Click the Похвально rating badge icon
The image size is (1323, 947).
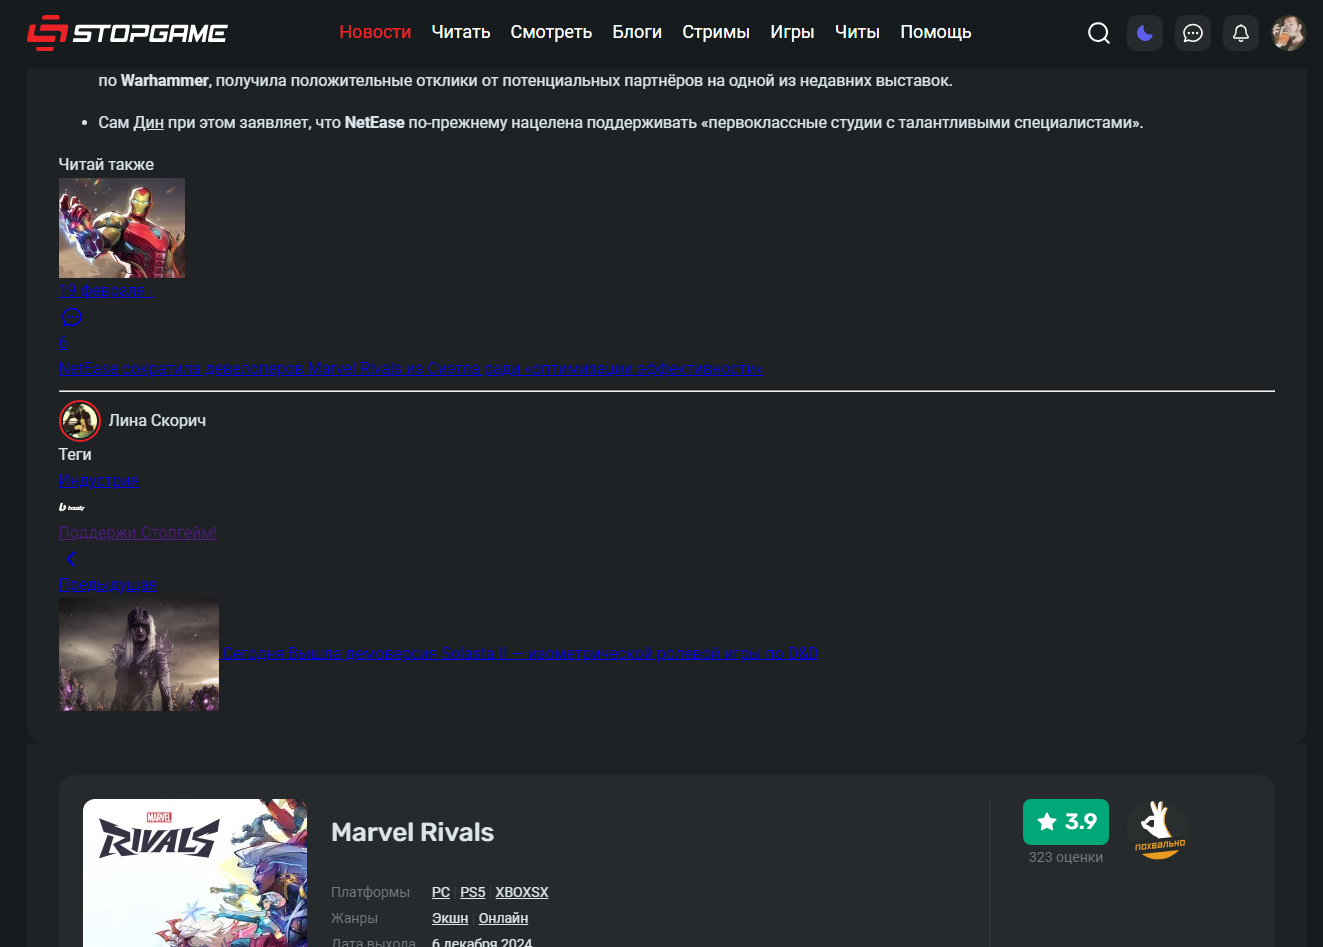click(1158, 830)
